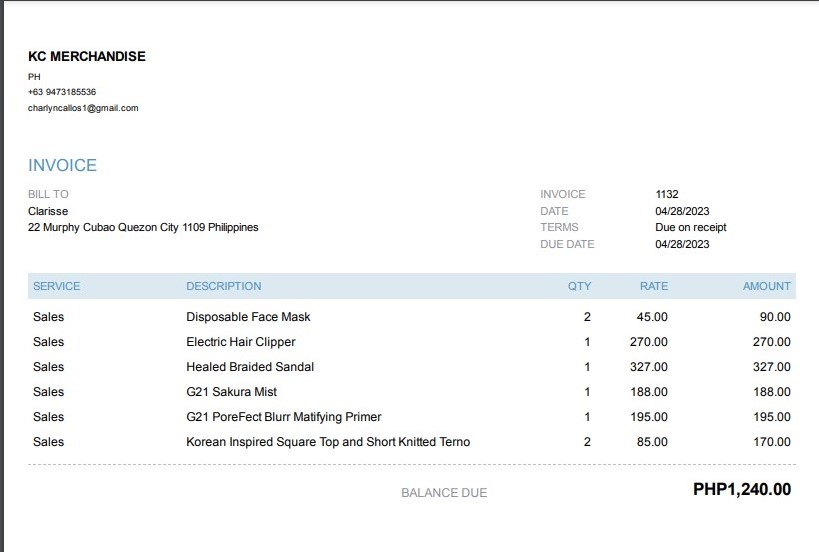
Task: Click the Healed Braided Sandal description
Action: pyautogui.click(x=250, y=367)
